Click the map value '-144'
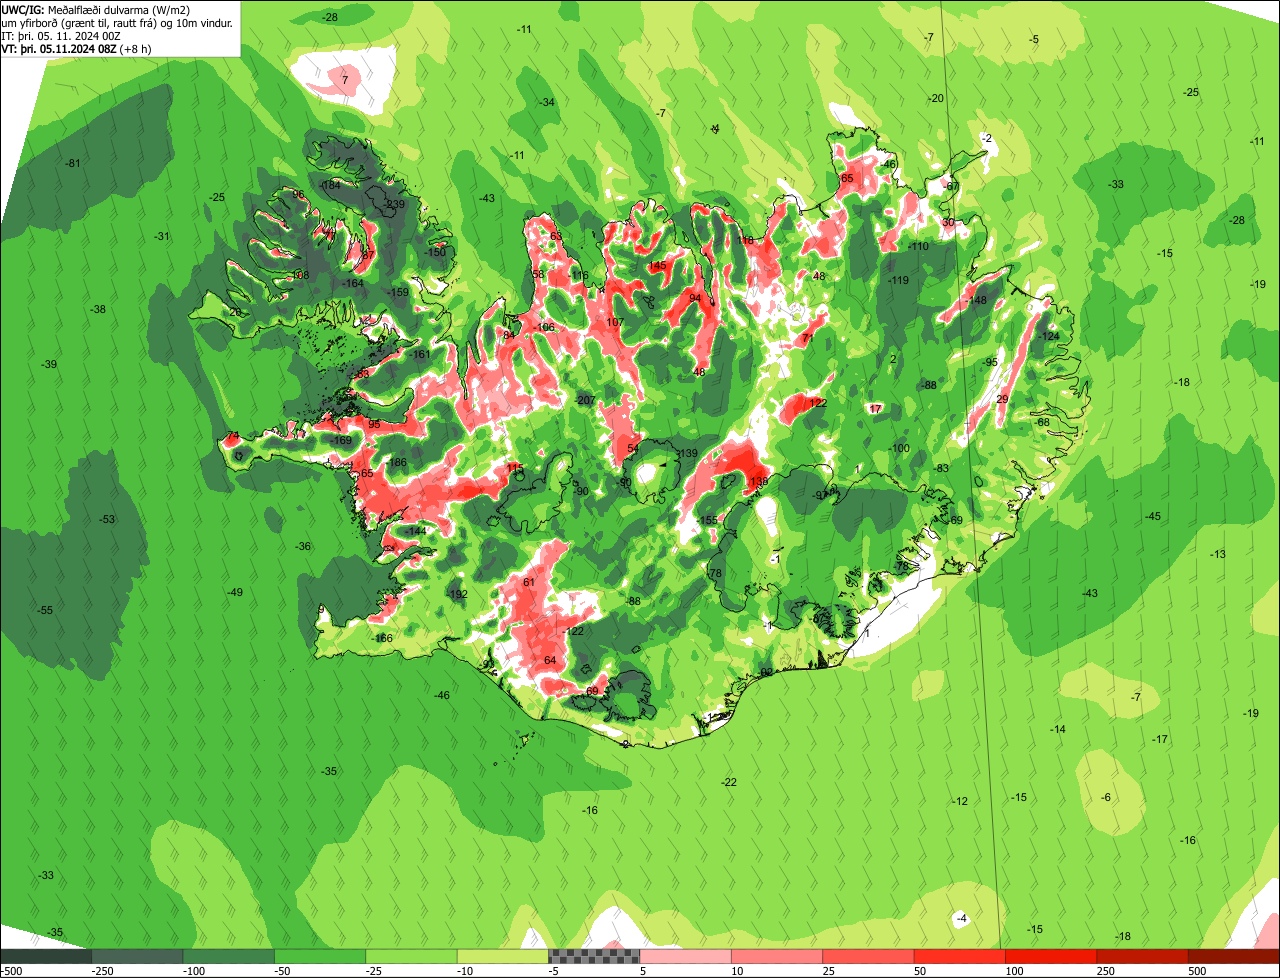 click(x=416, y=530)
